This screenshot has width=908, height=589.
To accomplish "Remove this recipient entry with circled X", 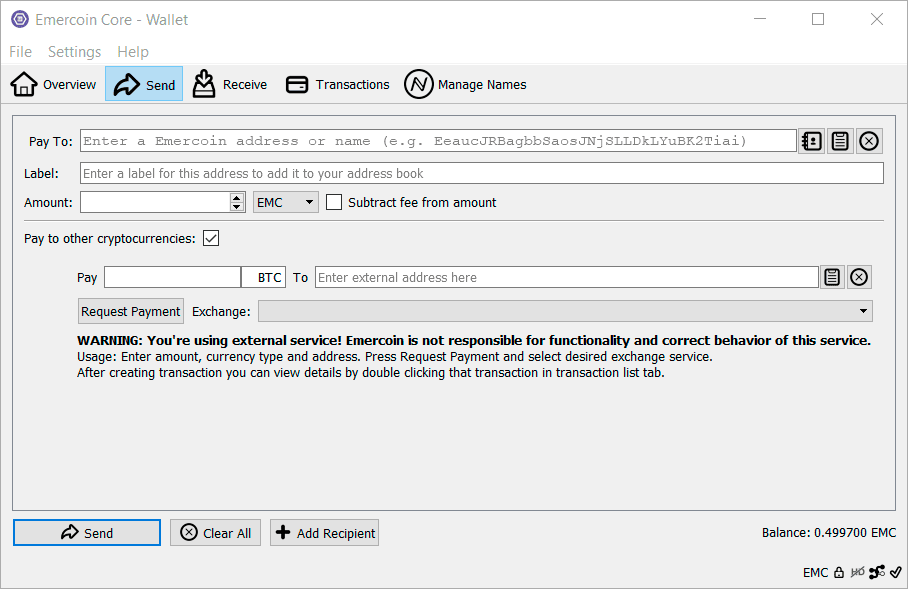I will (x=869, y=141).
